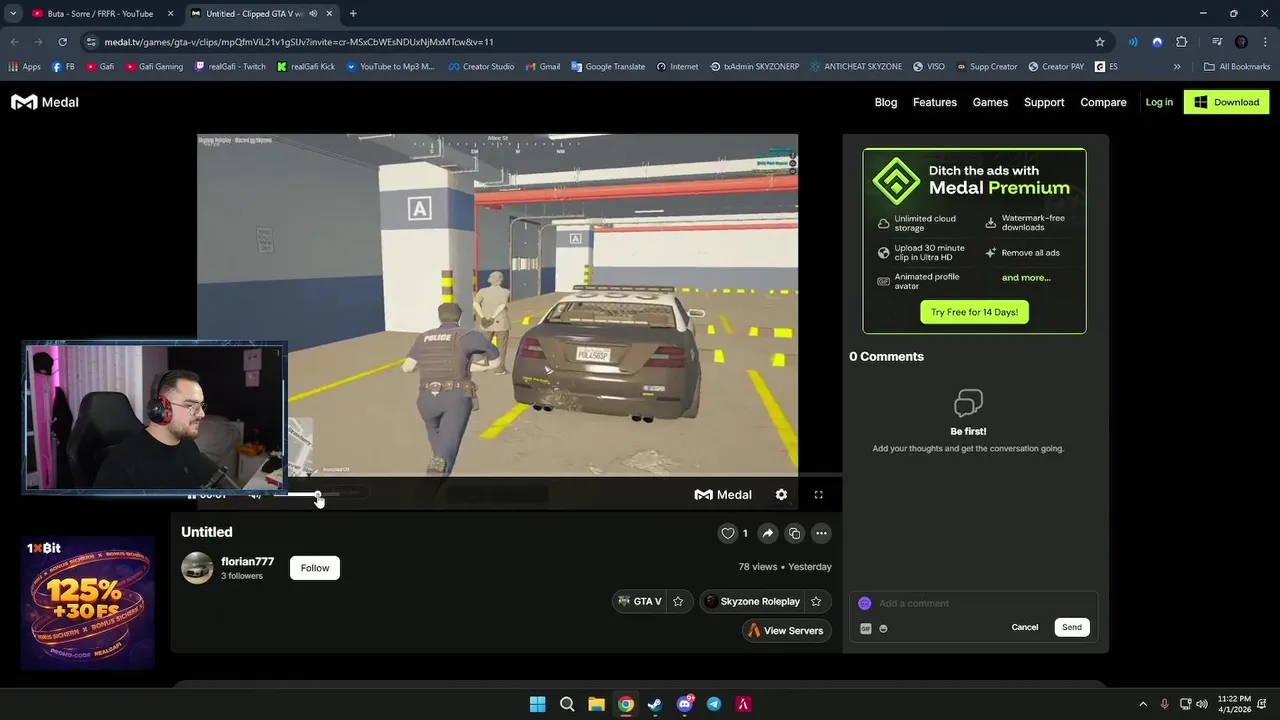This screenshot has width=1280, height=720.
Task: Open the Windows Start menu
Action: (537, 704)
